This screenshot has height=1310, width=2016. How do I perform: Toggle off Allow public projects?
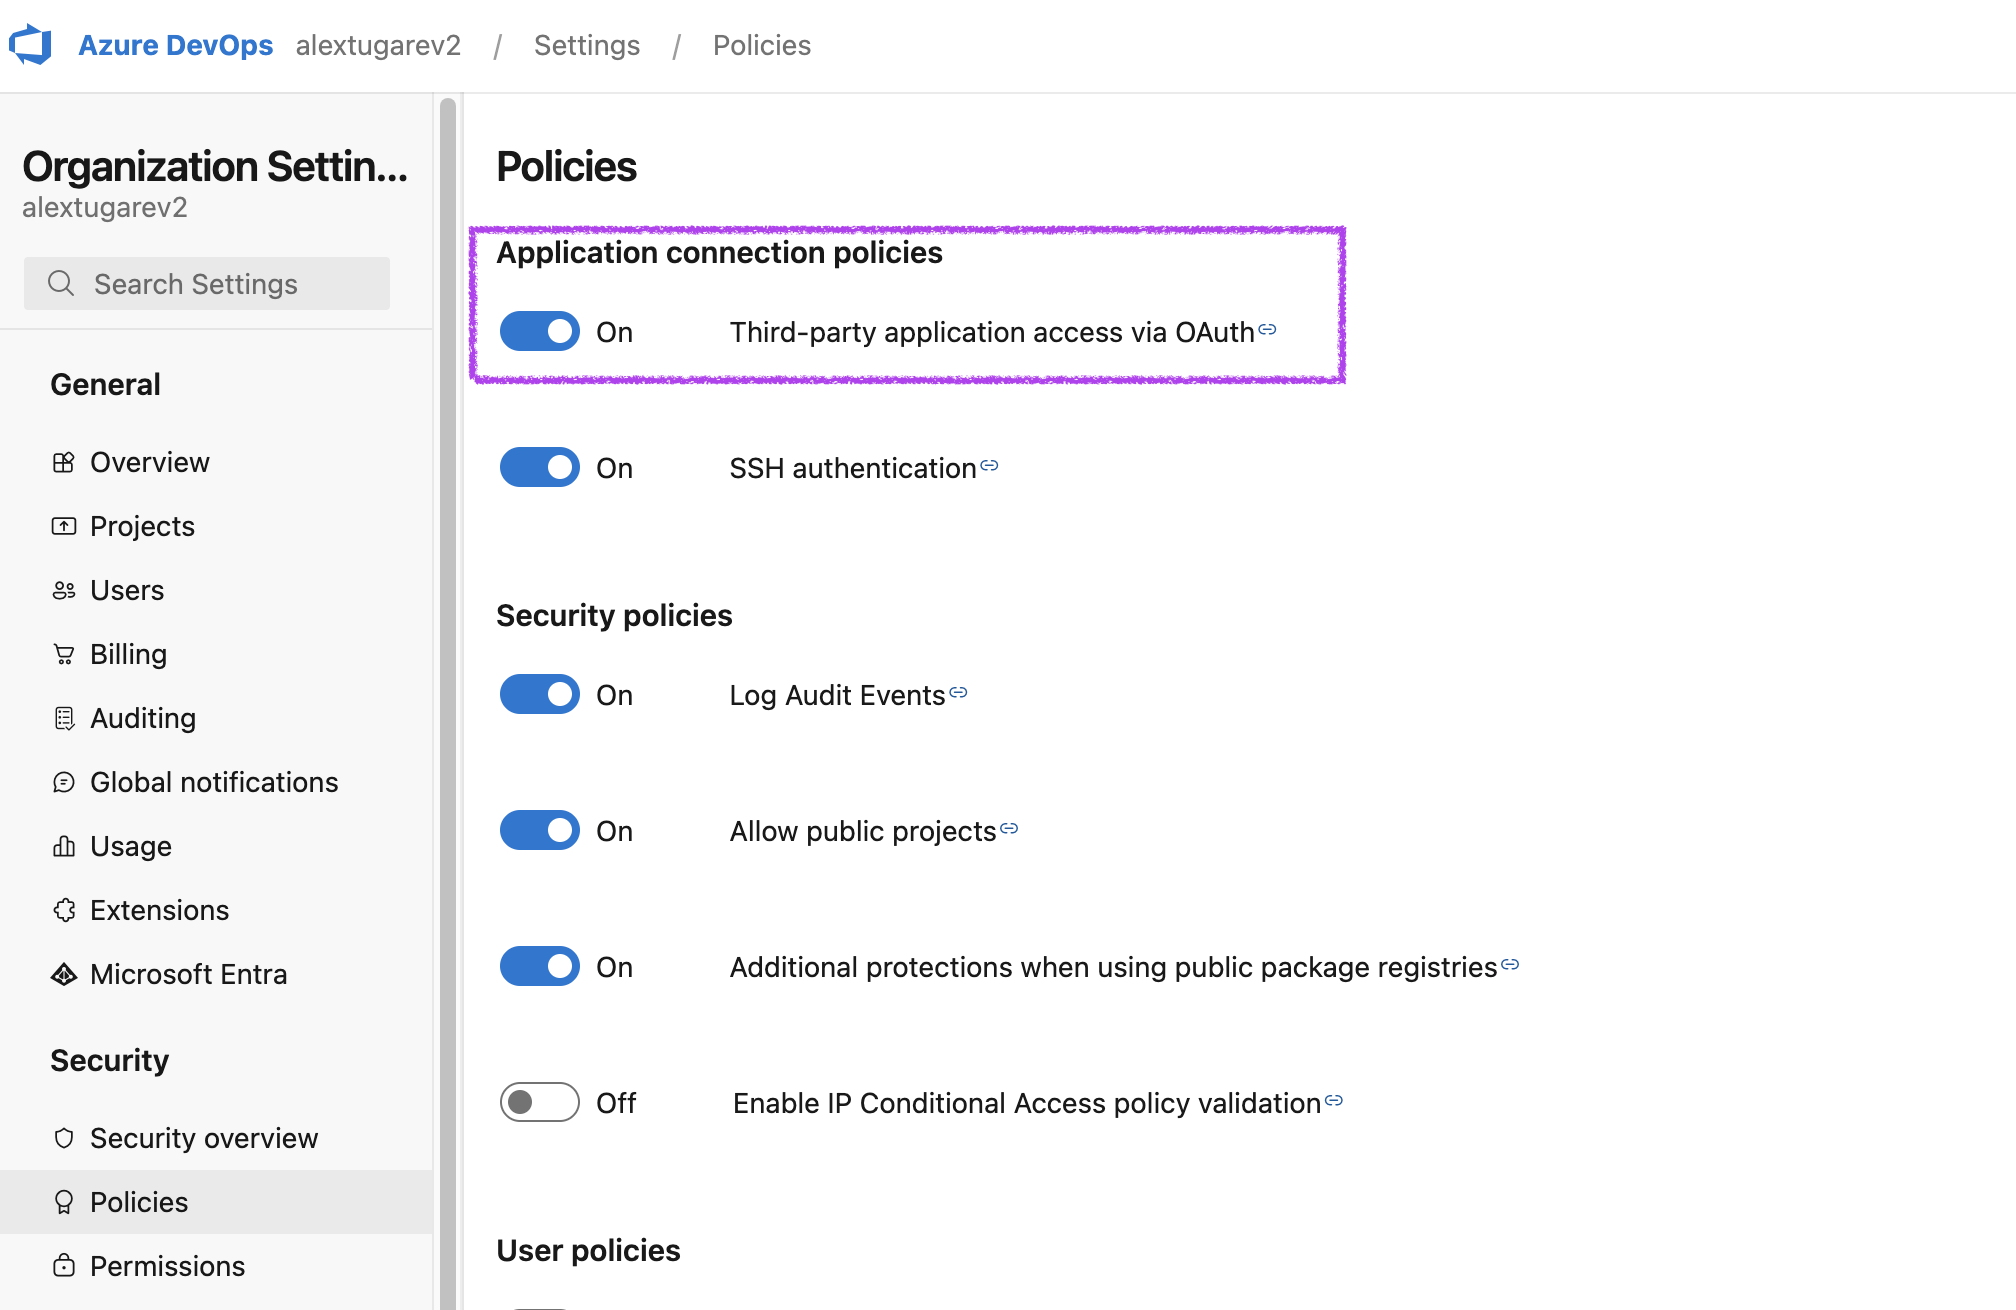click(x=539, y=830)
